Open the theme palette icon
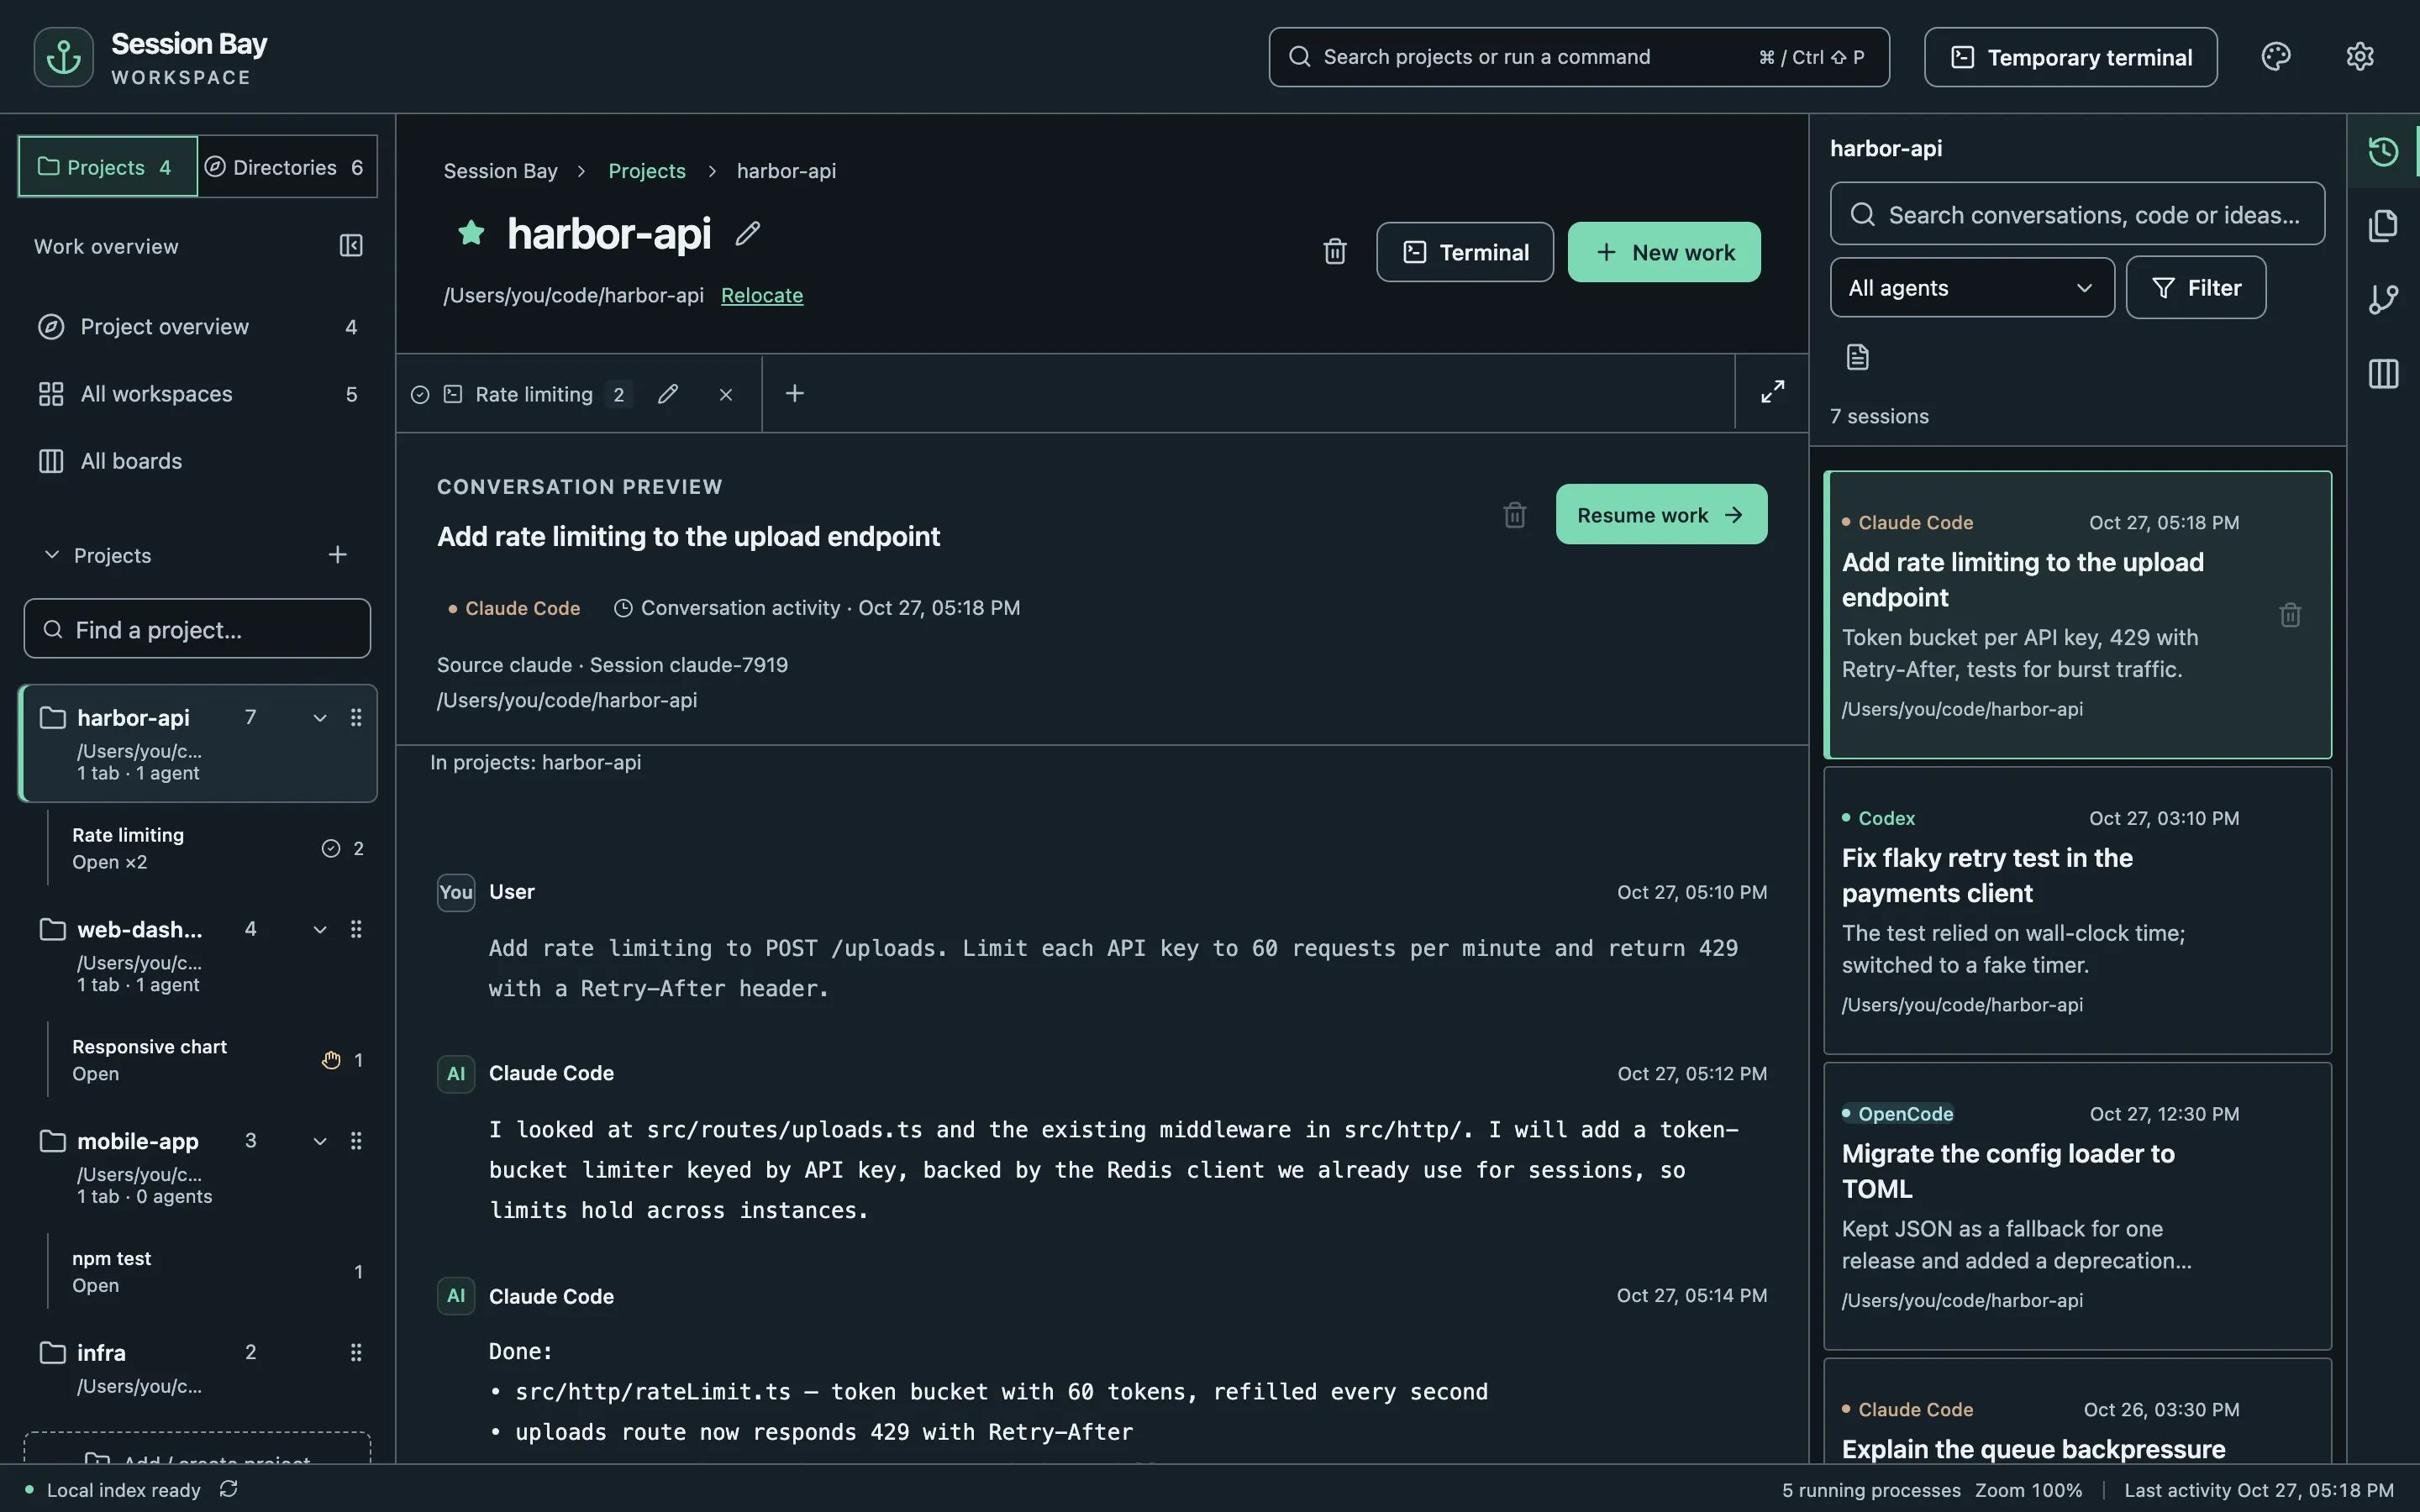This screenshot has width=2420, height=1512. click(2275, 57)
